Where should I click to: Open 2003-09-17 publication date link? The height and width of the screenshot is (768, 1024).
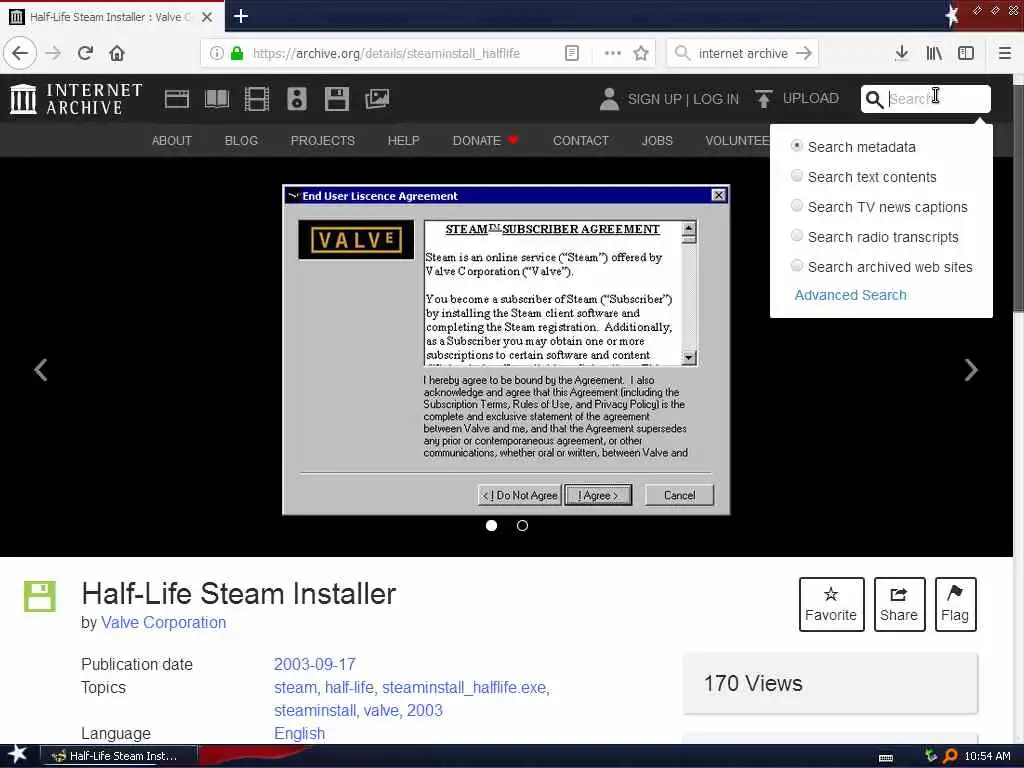click(315, 664)
